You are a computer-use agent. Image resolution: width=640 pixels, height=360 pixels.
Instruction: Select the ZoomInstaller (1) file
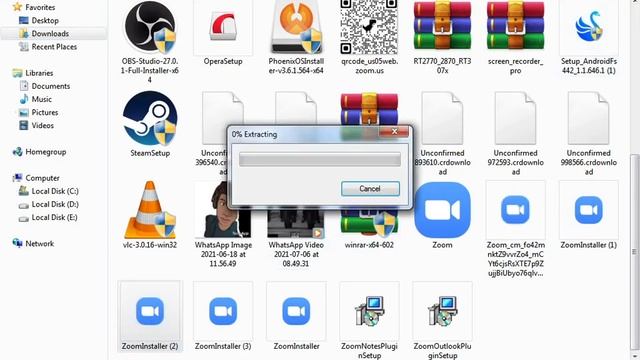[589, 210]
